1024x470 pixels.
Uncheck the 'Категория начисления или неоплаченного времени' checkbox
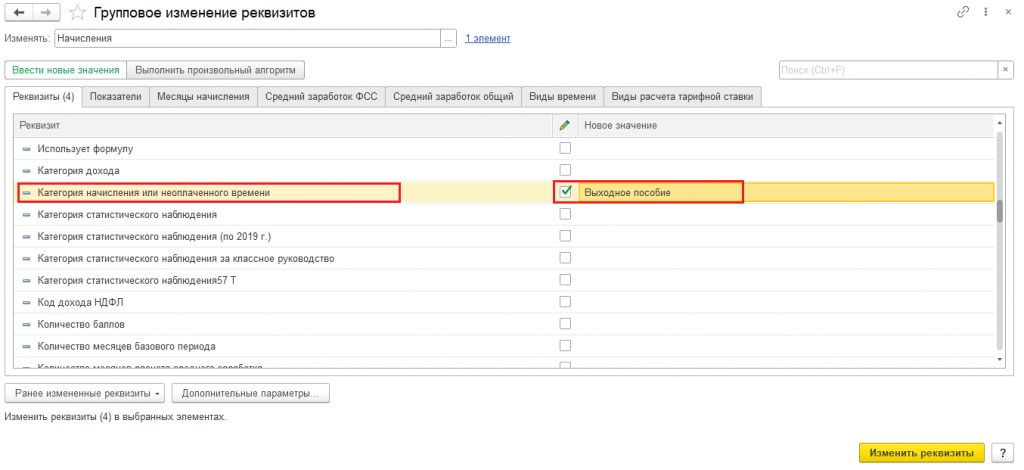[x=565, y=192]
